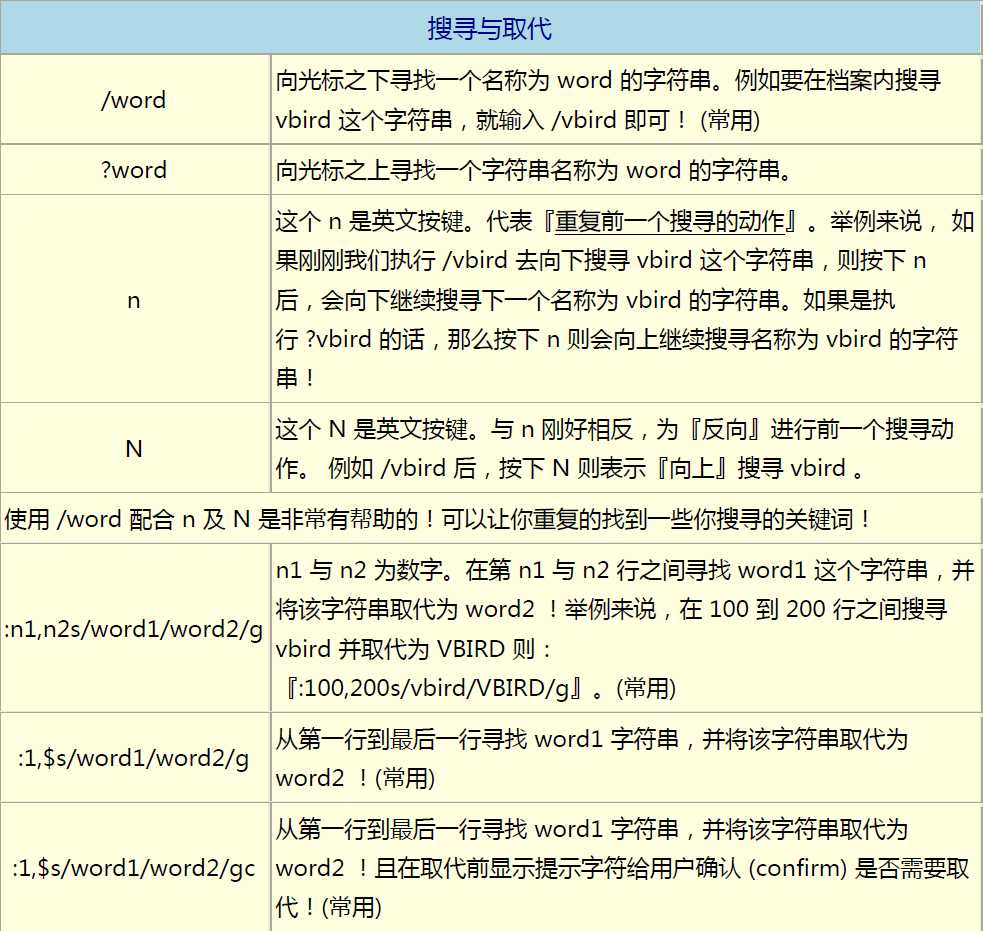This screenshot has width=983, height=931.
Task: Click the example :100,200s/vbird/VBIRD/g
Action: click(434, 688)
